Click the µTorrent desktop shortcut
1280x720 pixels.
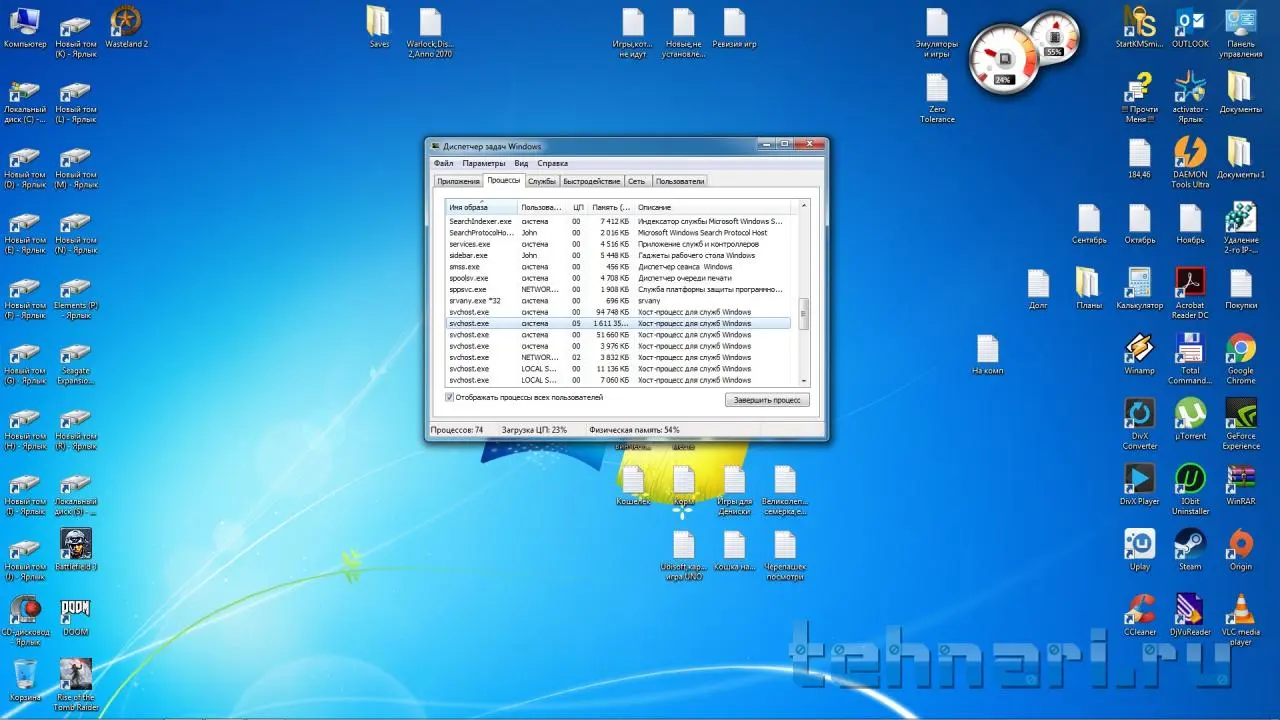(1190, 414)
